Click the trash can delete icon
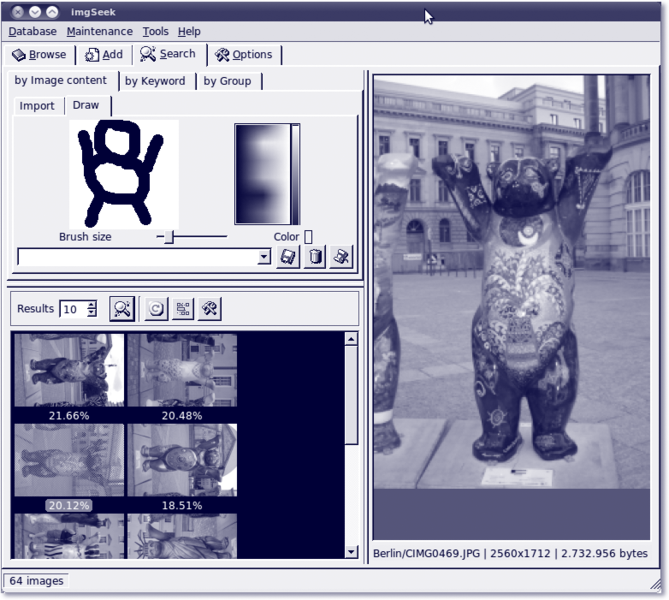 click(x=314, y=257)
